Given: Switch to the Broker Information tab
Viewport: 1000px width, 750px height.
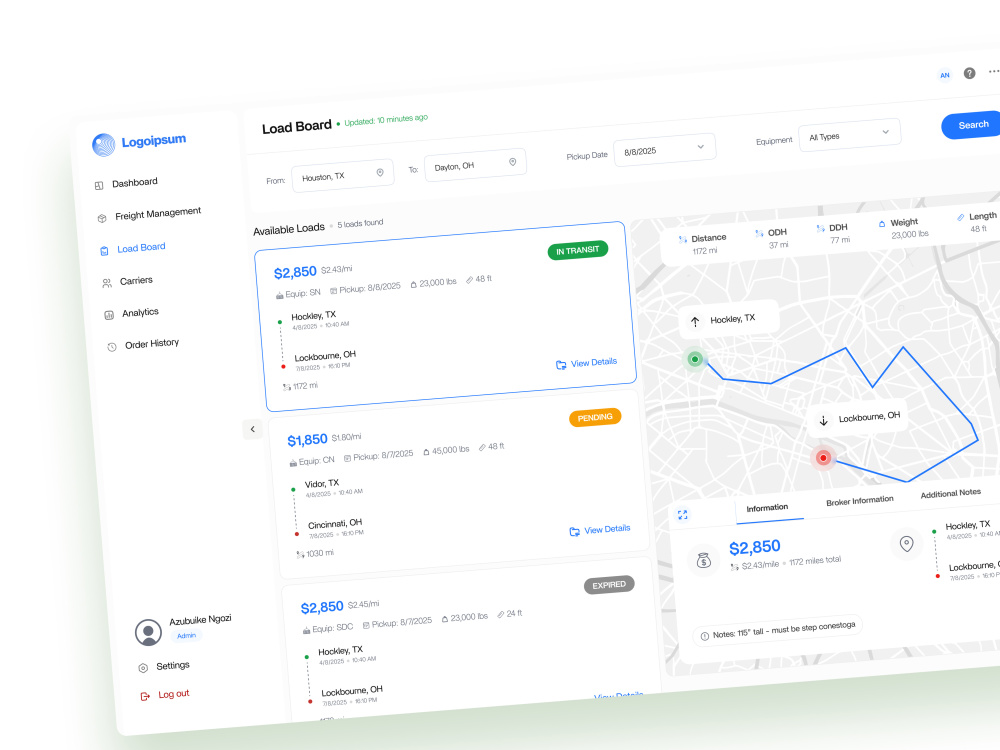Looking at the screenshot, I should [860, 501].
